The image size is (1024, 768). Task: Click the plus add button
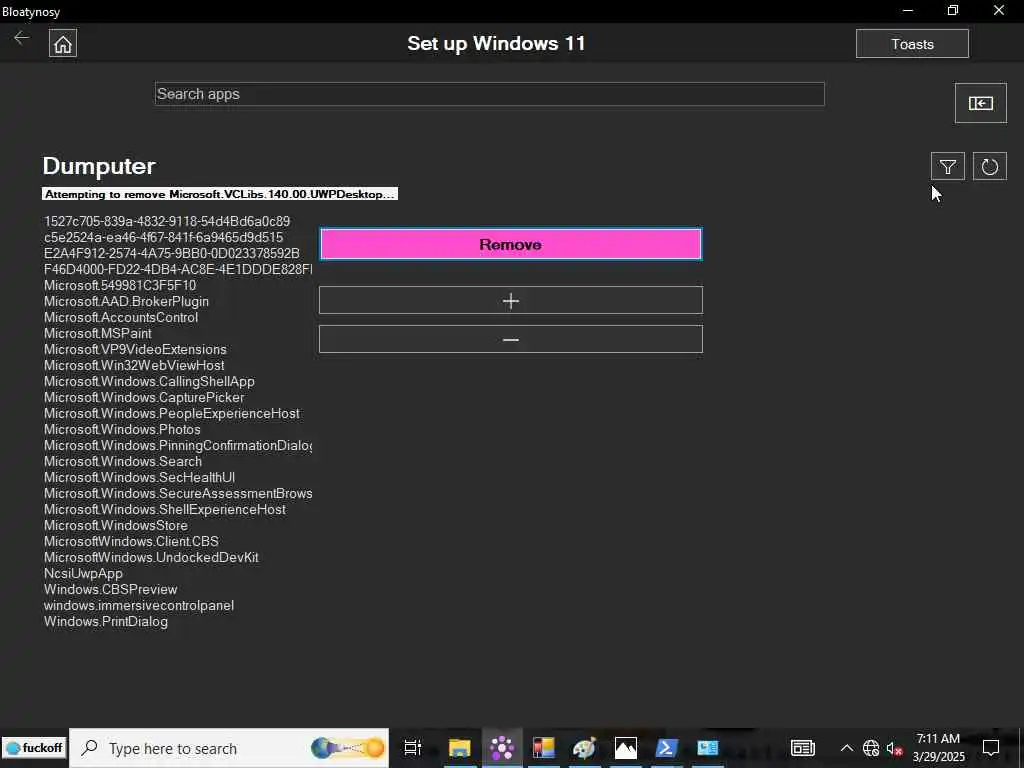click(511, 300)
